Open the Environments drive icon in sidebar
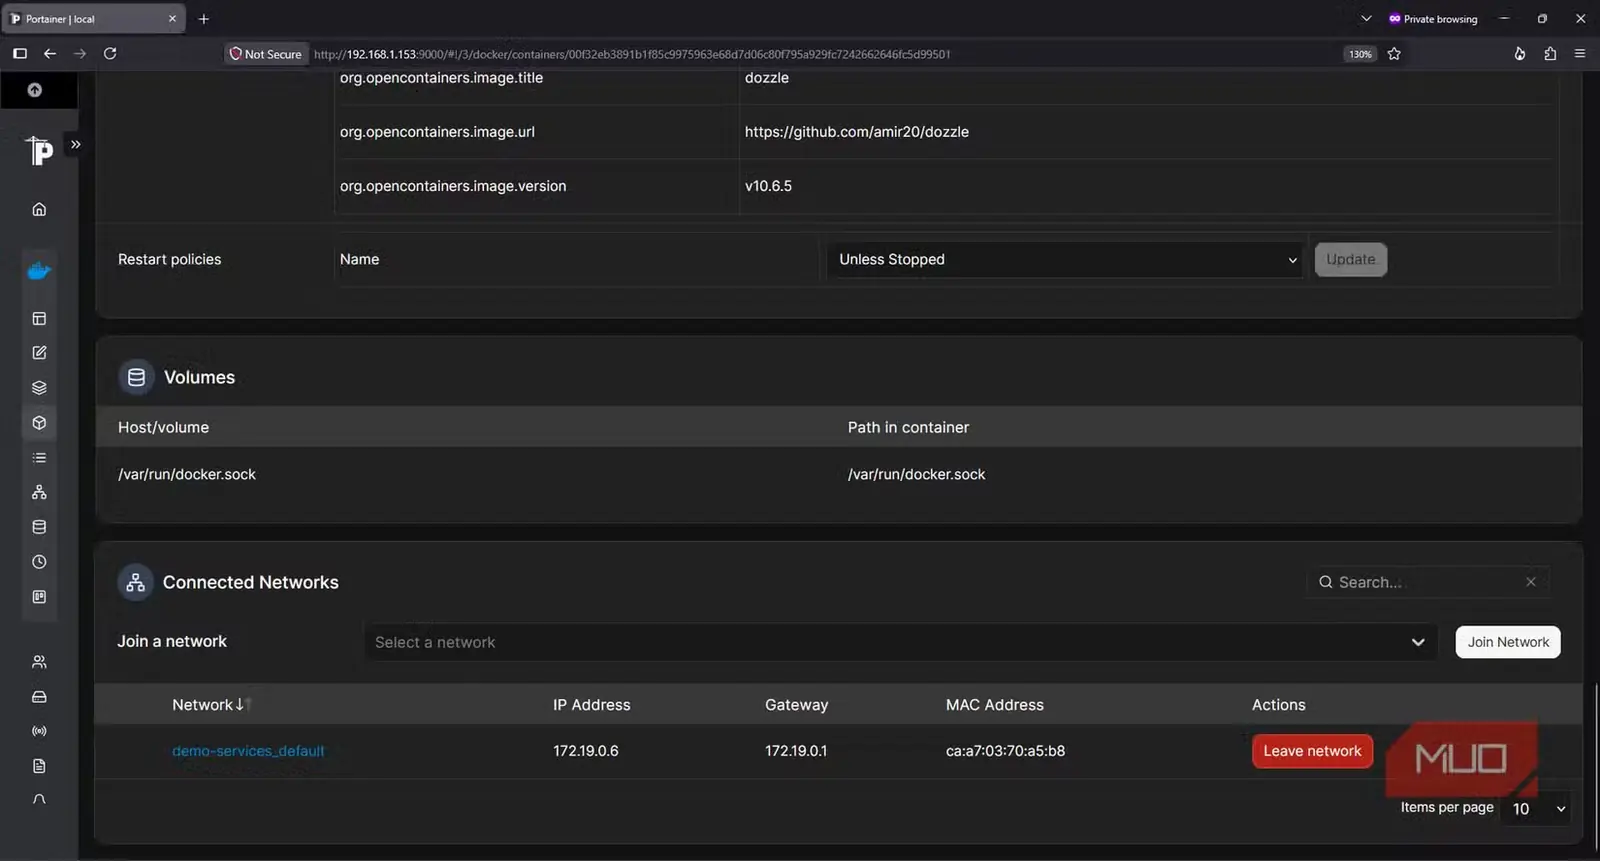The image size is (1600, 861). [39, 696]
